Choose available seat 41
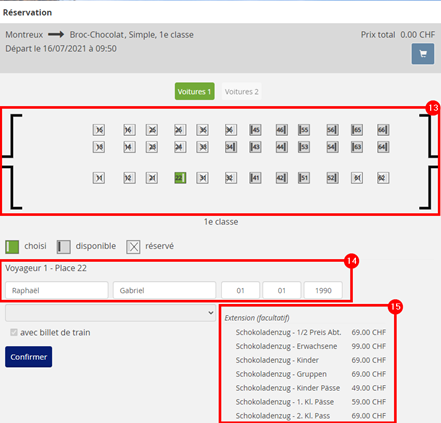Screen dimensions: 441x423 click(x=255, y=178)
